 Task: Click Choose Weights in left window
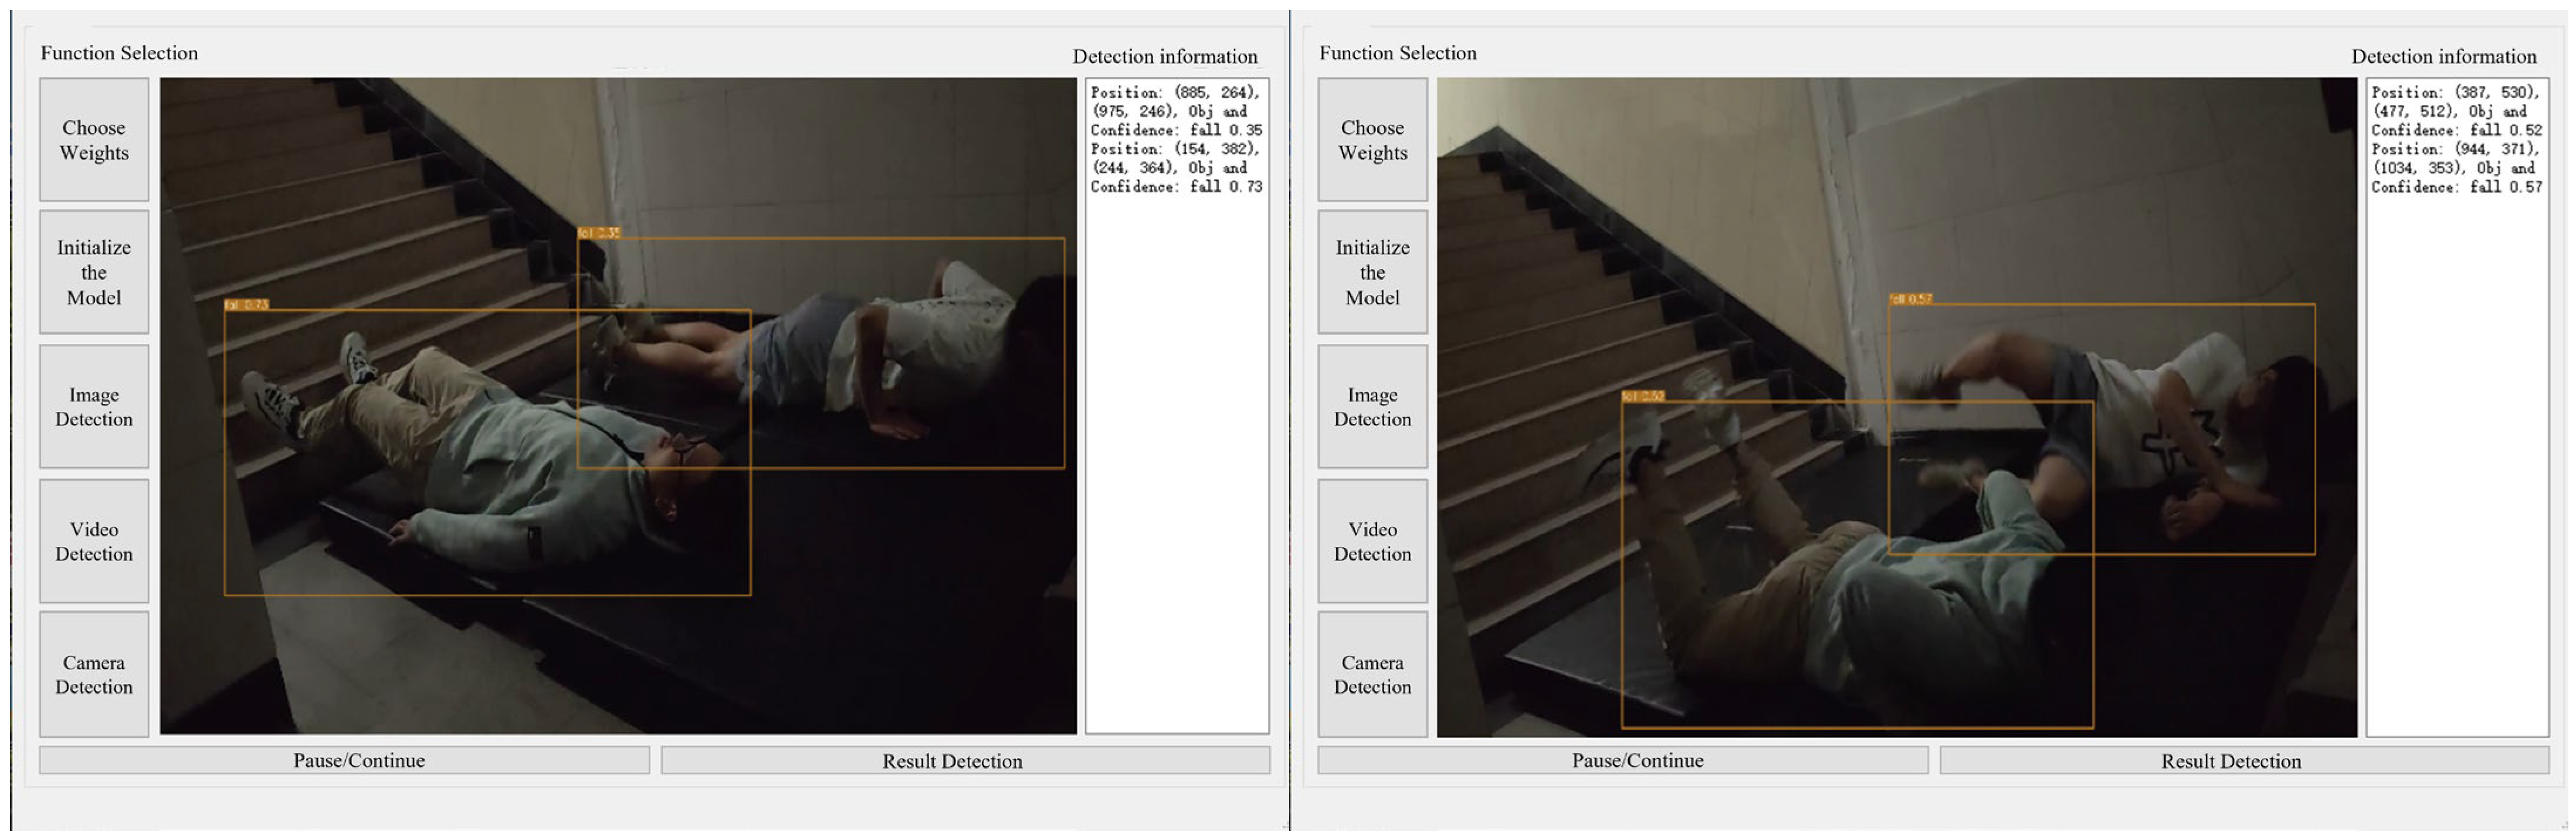[94, 140]
